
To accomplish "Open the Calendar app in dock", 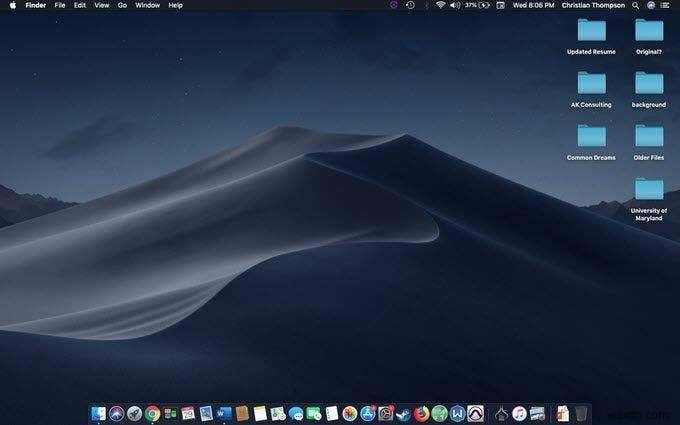I will tap(188, 414).
